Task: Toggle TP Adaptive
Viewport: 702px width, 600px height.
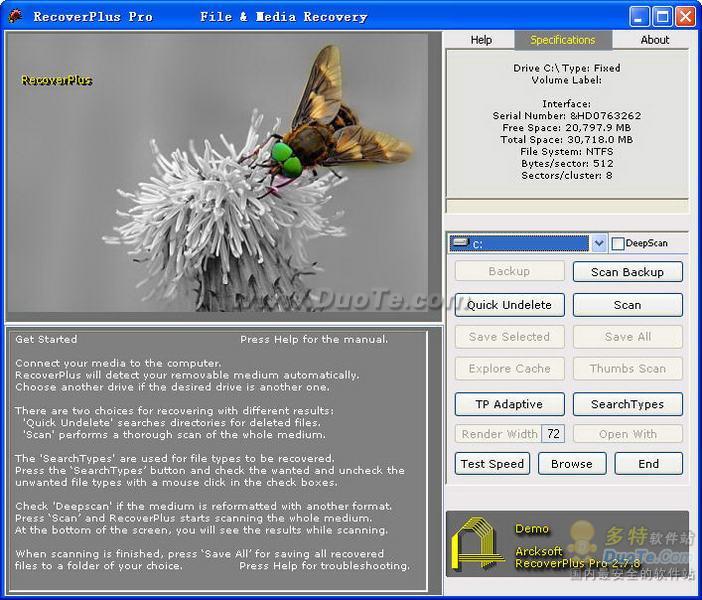Action: pyautogui.click(x=509, y=404)
